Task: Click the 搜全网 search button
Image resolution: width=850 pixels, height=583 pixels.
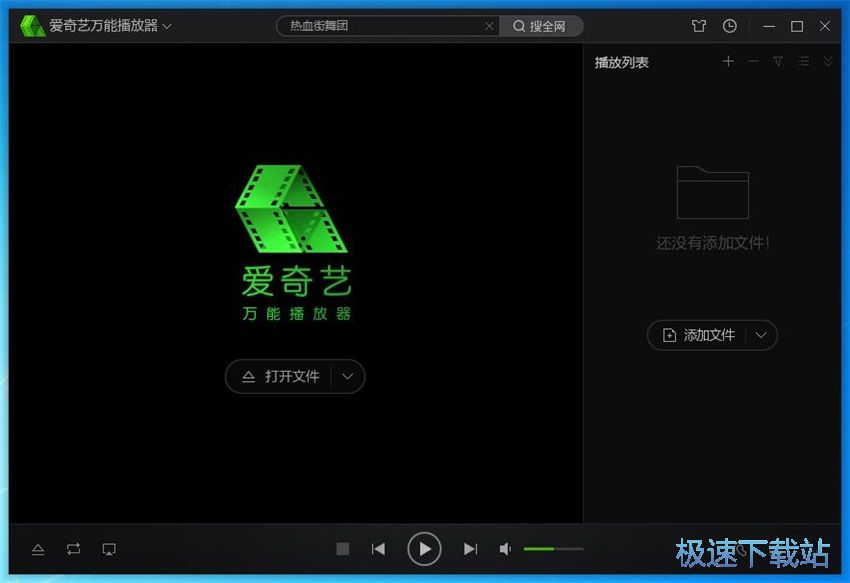Action: (x=540, y=26)
